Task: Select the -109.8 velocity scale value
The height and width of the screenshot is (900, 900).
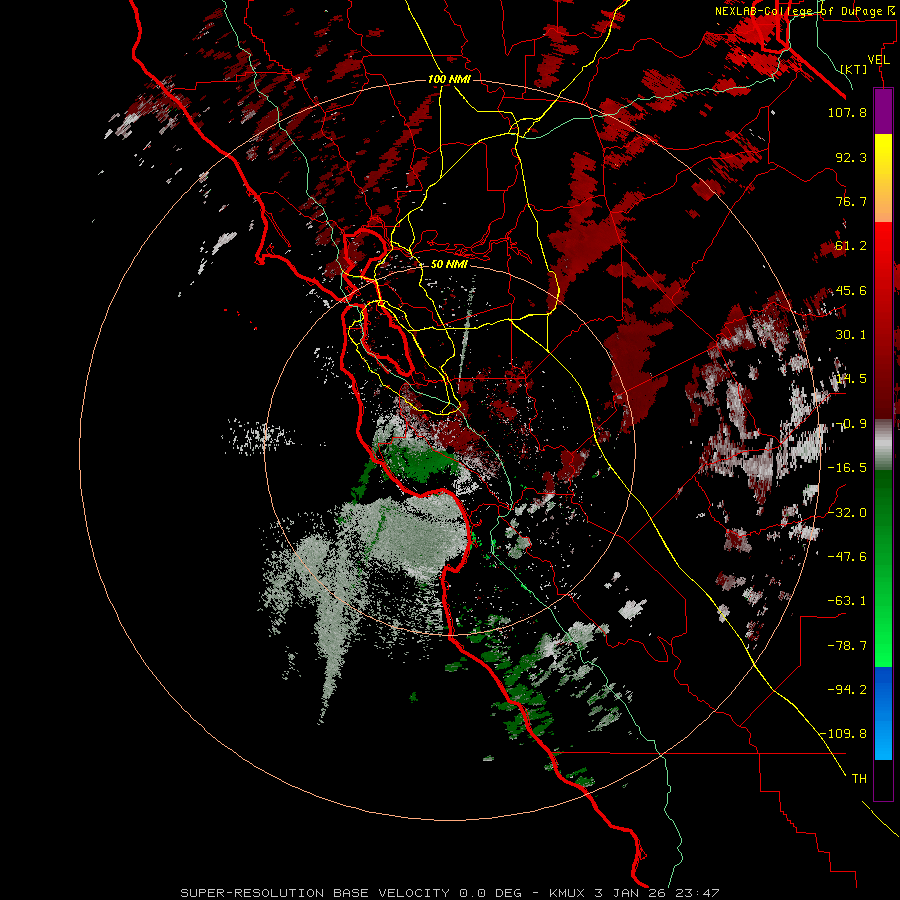Action: click(x=843, y=734)
